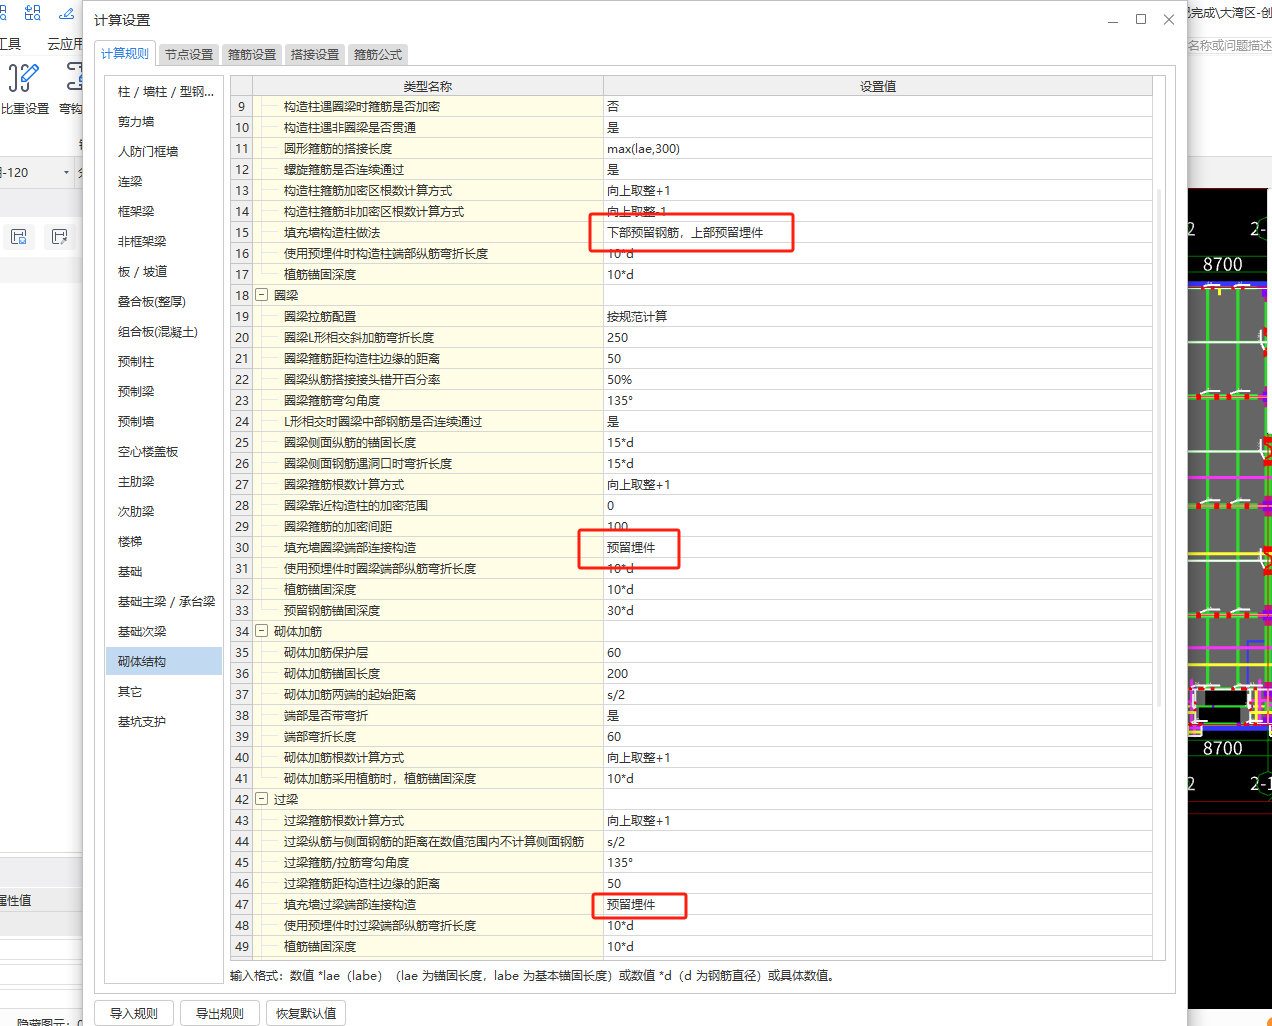Screen dimensions: 1272x1026
Task: Click the 弯钩 toolbar icon
Action: point(74,77)
